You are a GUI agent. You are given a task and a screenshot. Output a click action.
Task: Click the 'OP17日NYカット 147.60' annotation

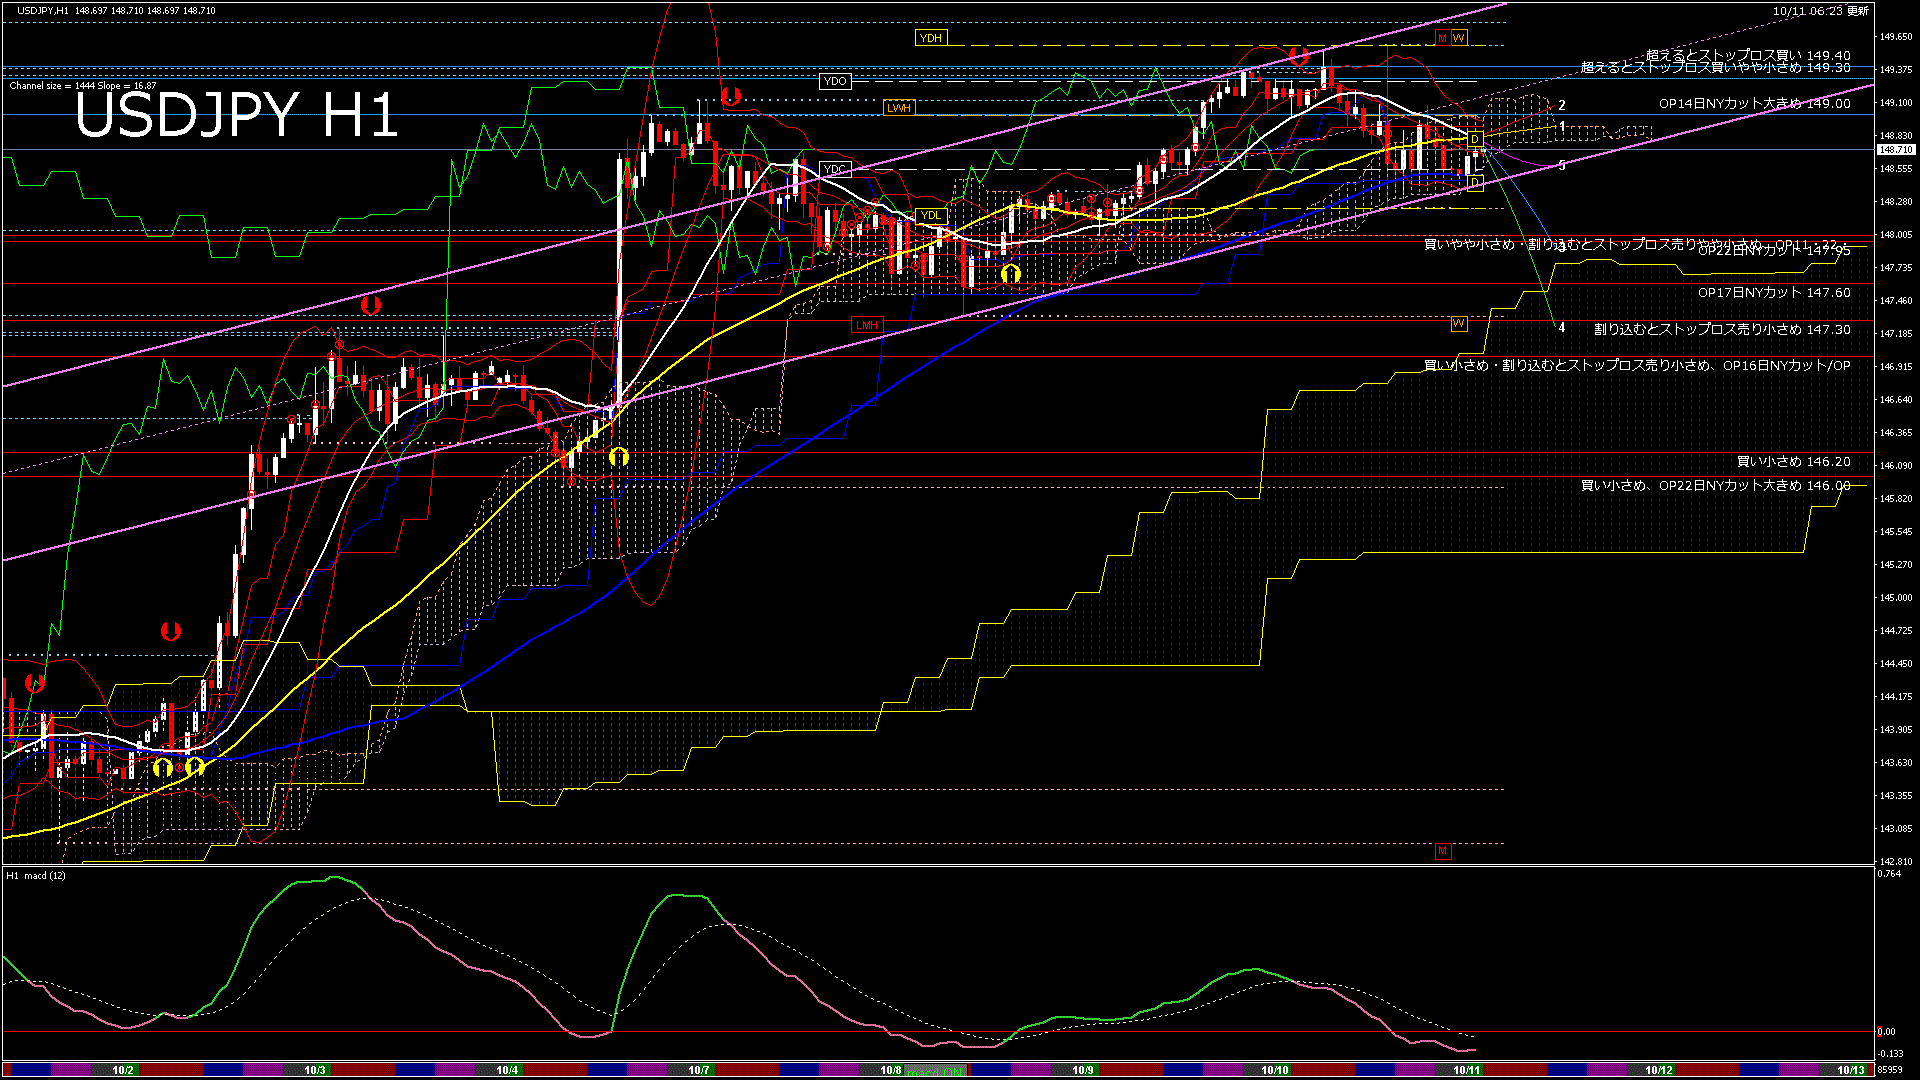click(1773, 293)
